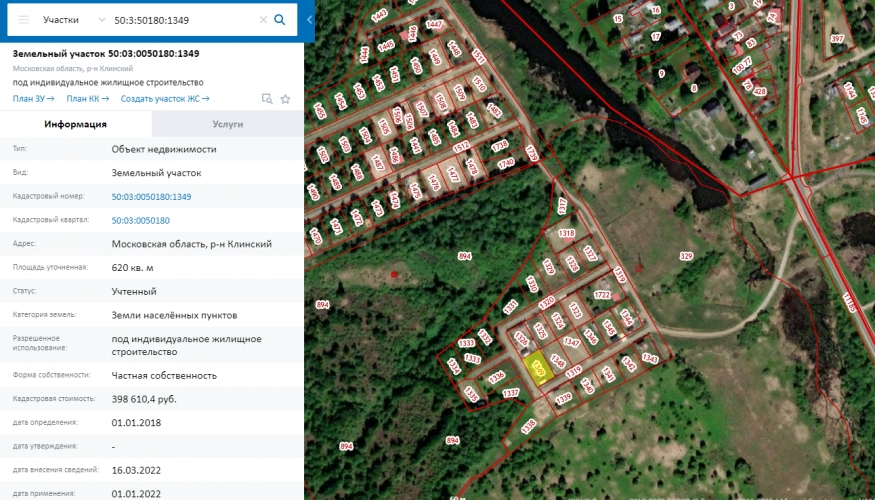Collapse the side panel with arrow
875x500 pixels.
[x=309, y=20]
